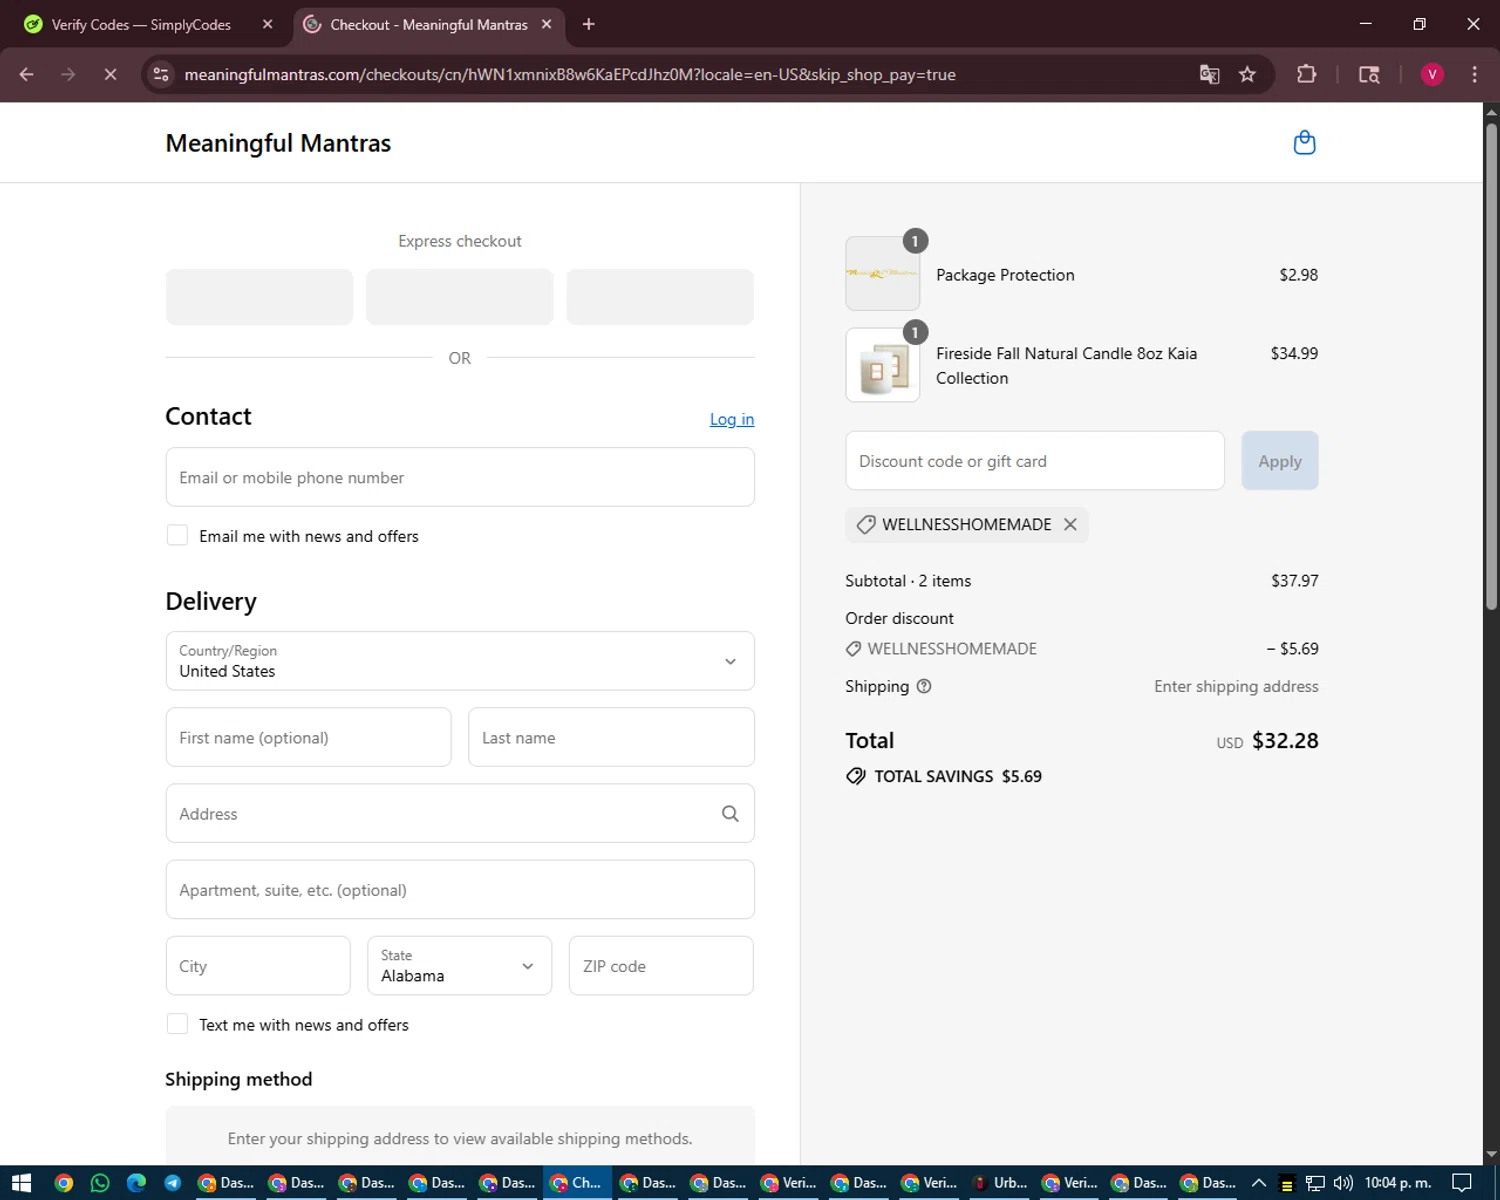This screenshot has height=1200, width=1500.
Task: Click the Shipping help question mark icon
Action: point(924,686)
